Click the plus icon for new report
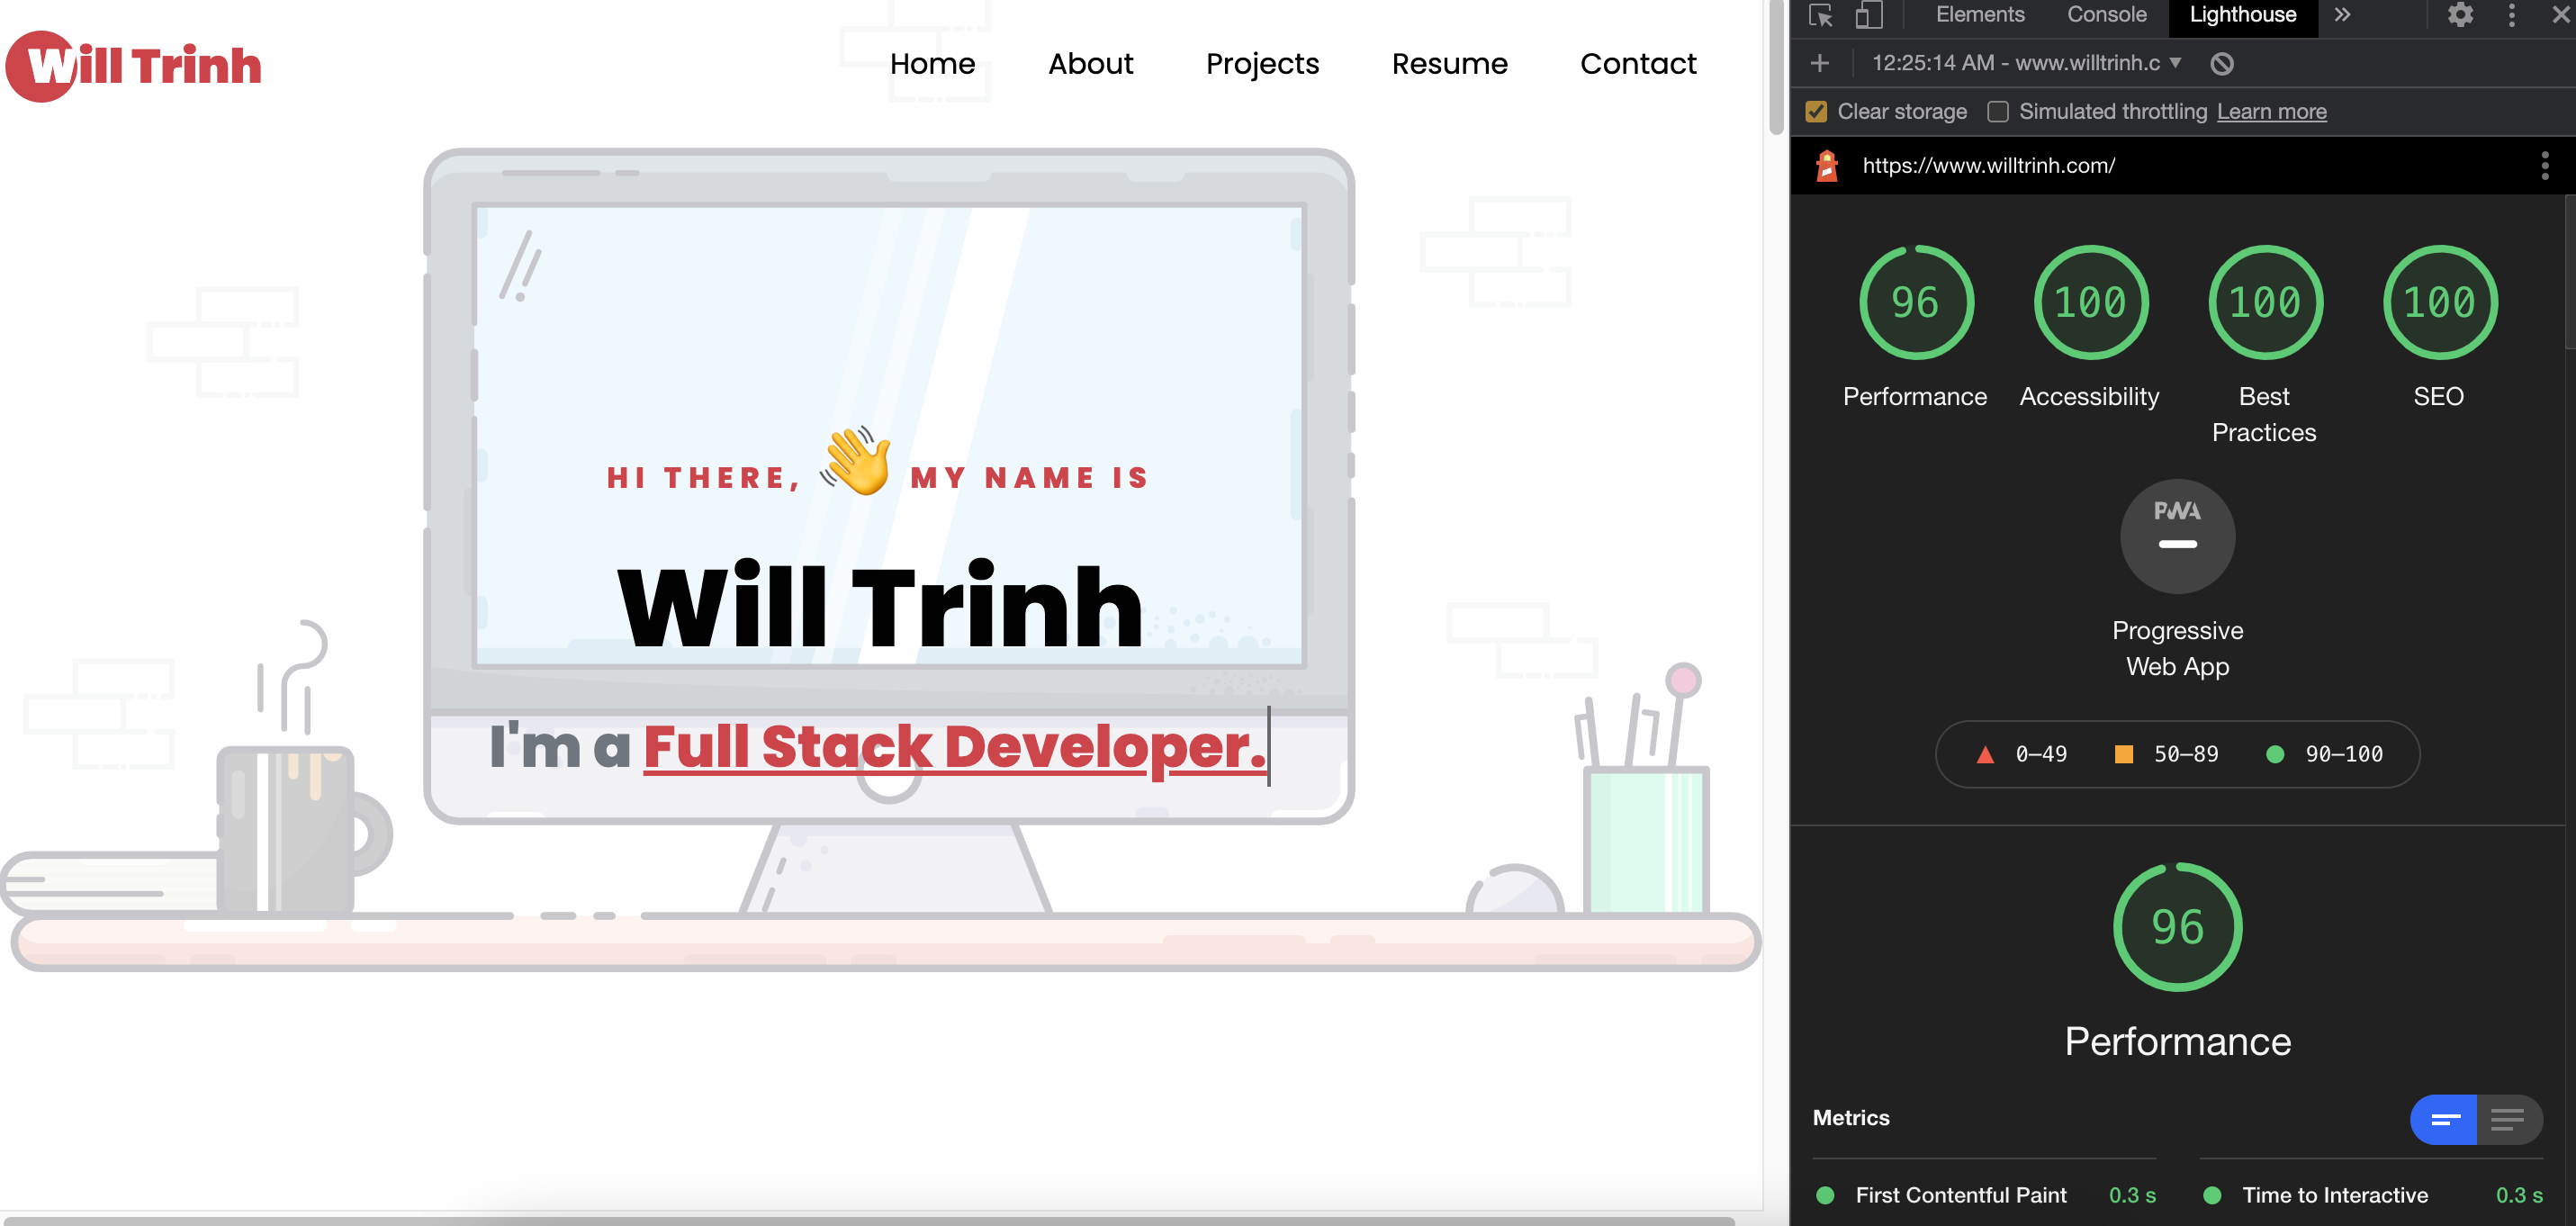Screen dimensions: 2576x1226 (1819, 63)
